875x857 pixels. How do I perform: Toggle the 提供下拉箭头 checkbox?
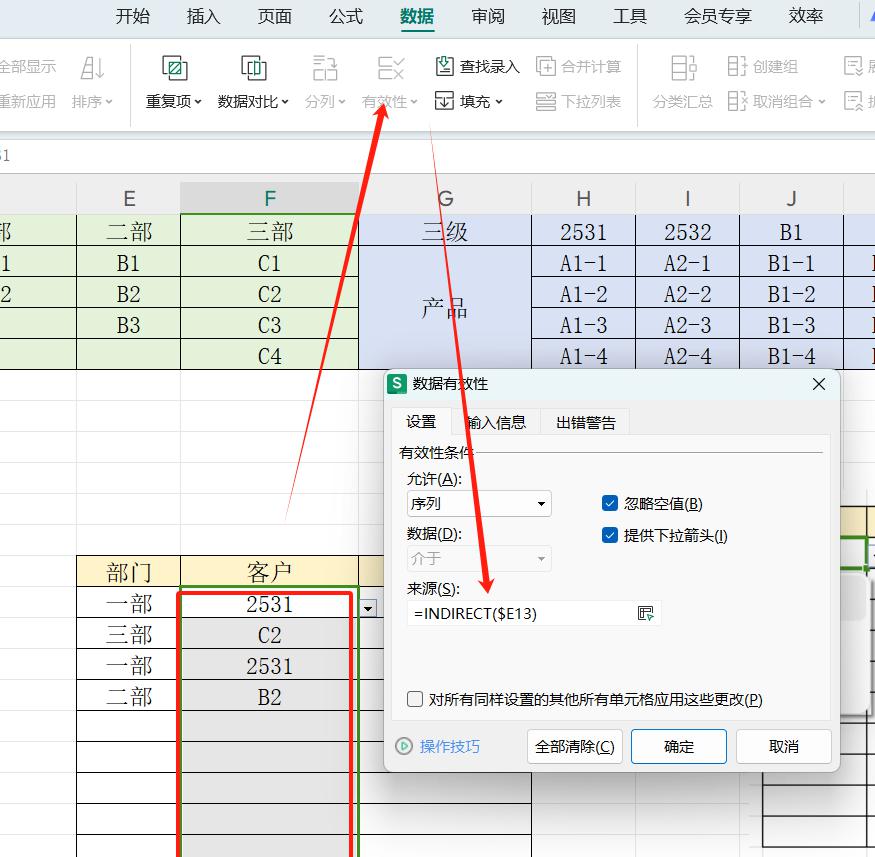609,535
